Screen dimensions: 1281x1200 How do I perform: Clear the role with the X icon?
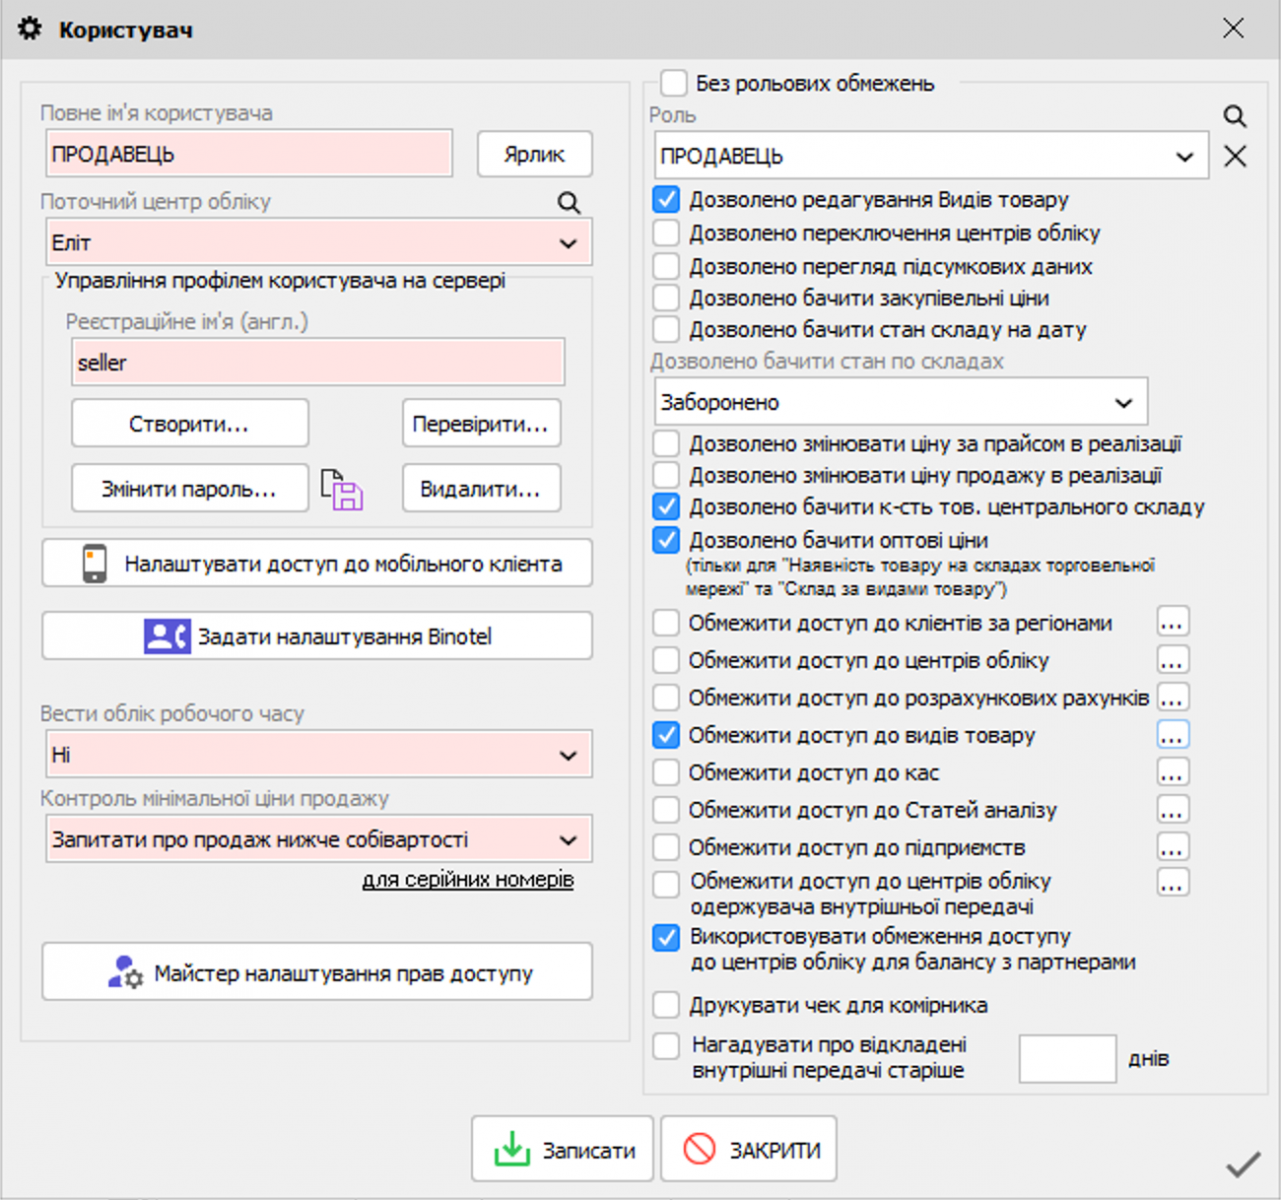pyautogui.click(x=1235, y=156)
